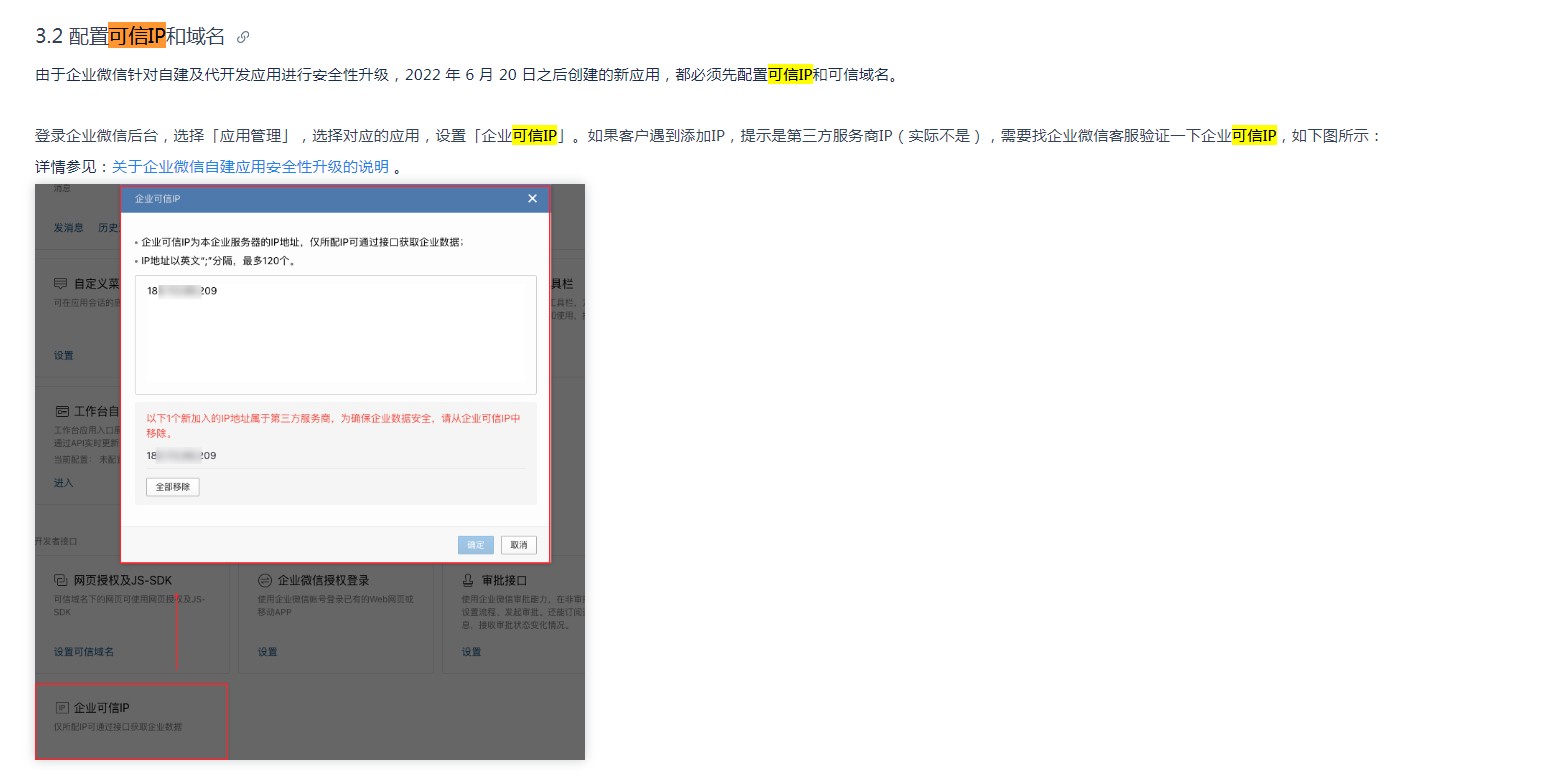Click the paragraph starting 登录企业微信后台
Screen dimensions: 1558x783
(708, 136)
